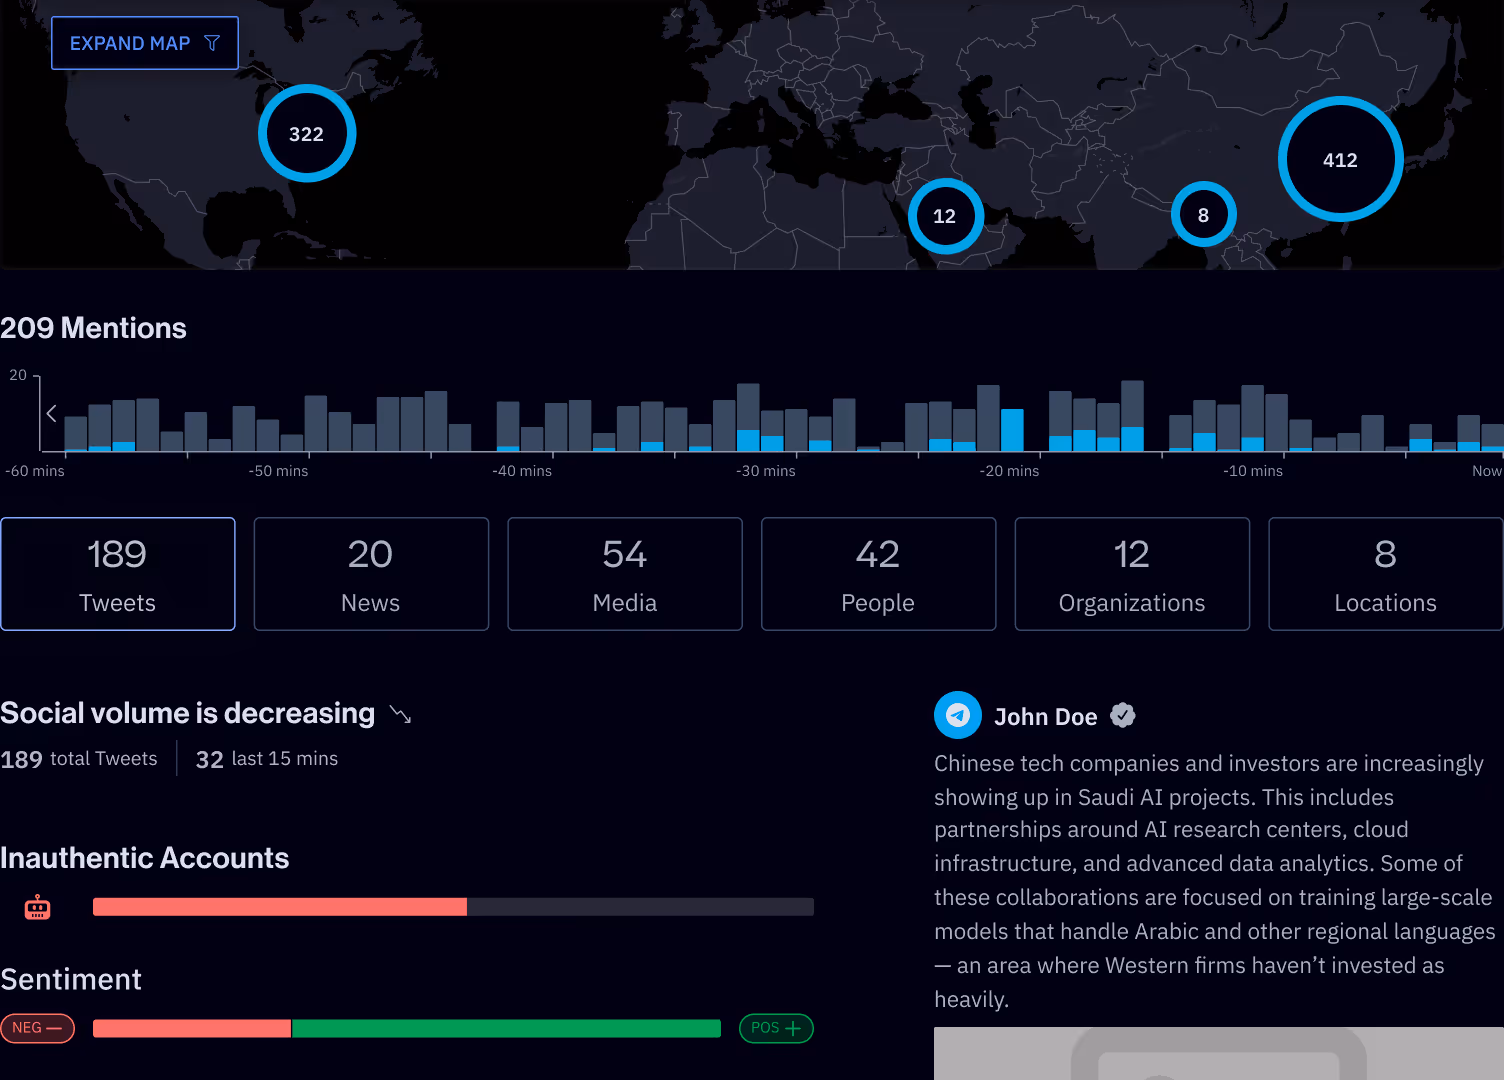The width and height of the screenshot is (1504, 1080).
Task: Click the -10 mins axis label
Action: point(1253,471)
